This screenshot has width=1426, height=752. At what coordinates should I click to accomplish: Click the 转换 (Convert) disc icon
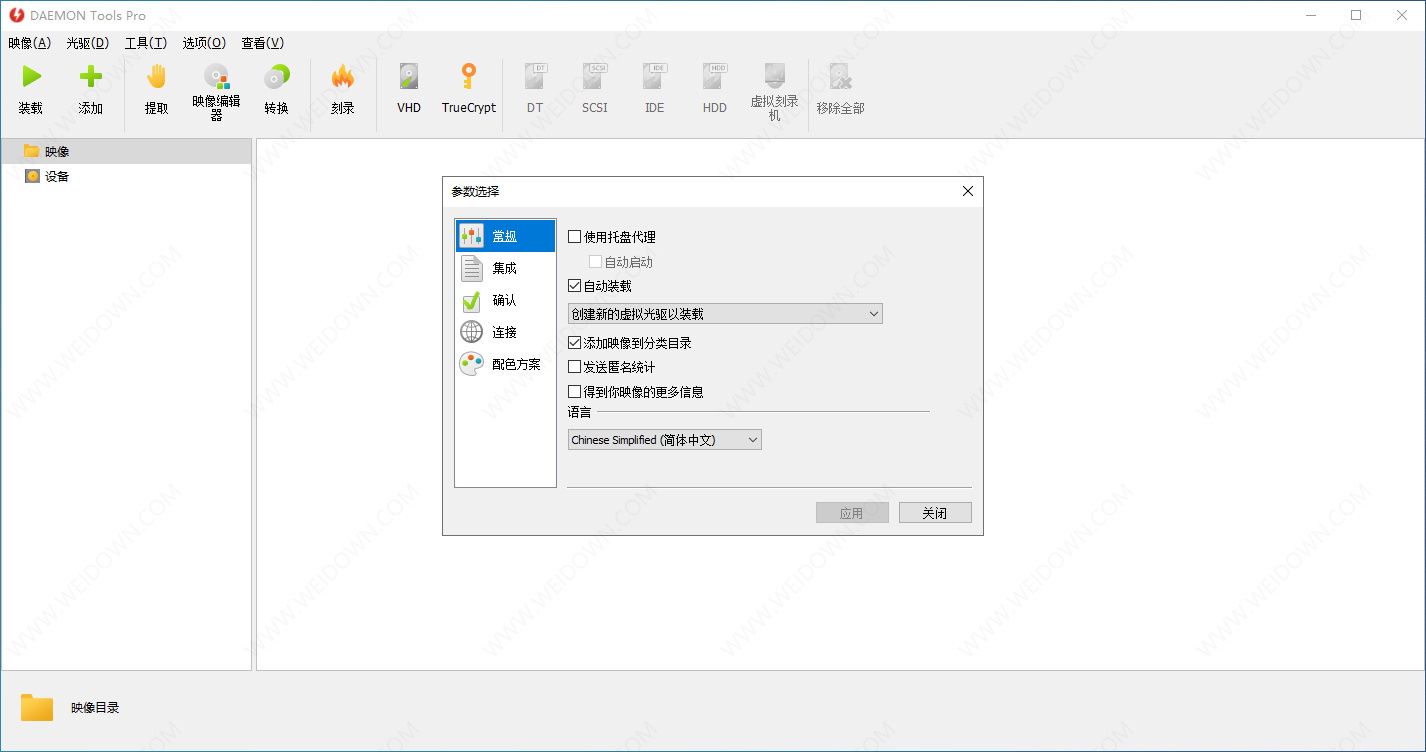pos(276,77)
